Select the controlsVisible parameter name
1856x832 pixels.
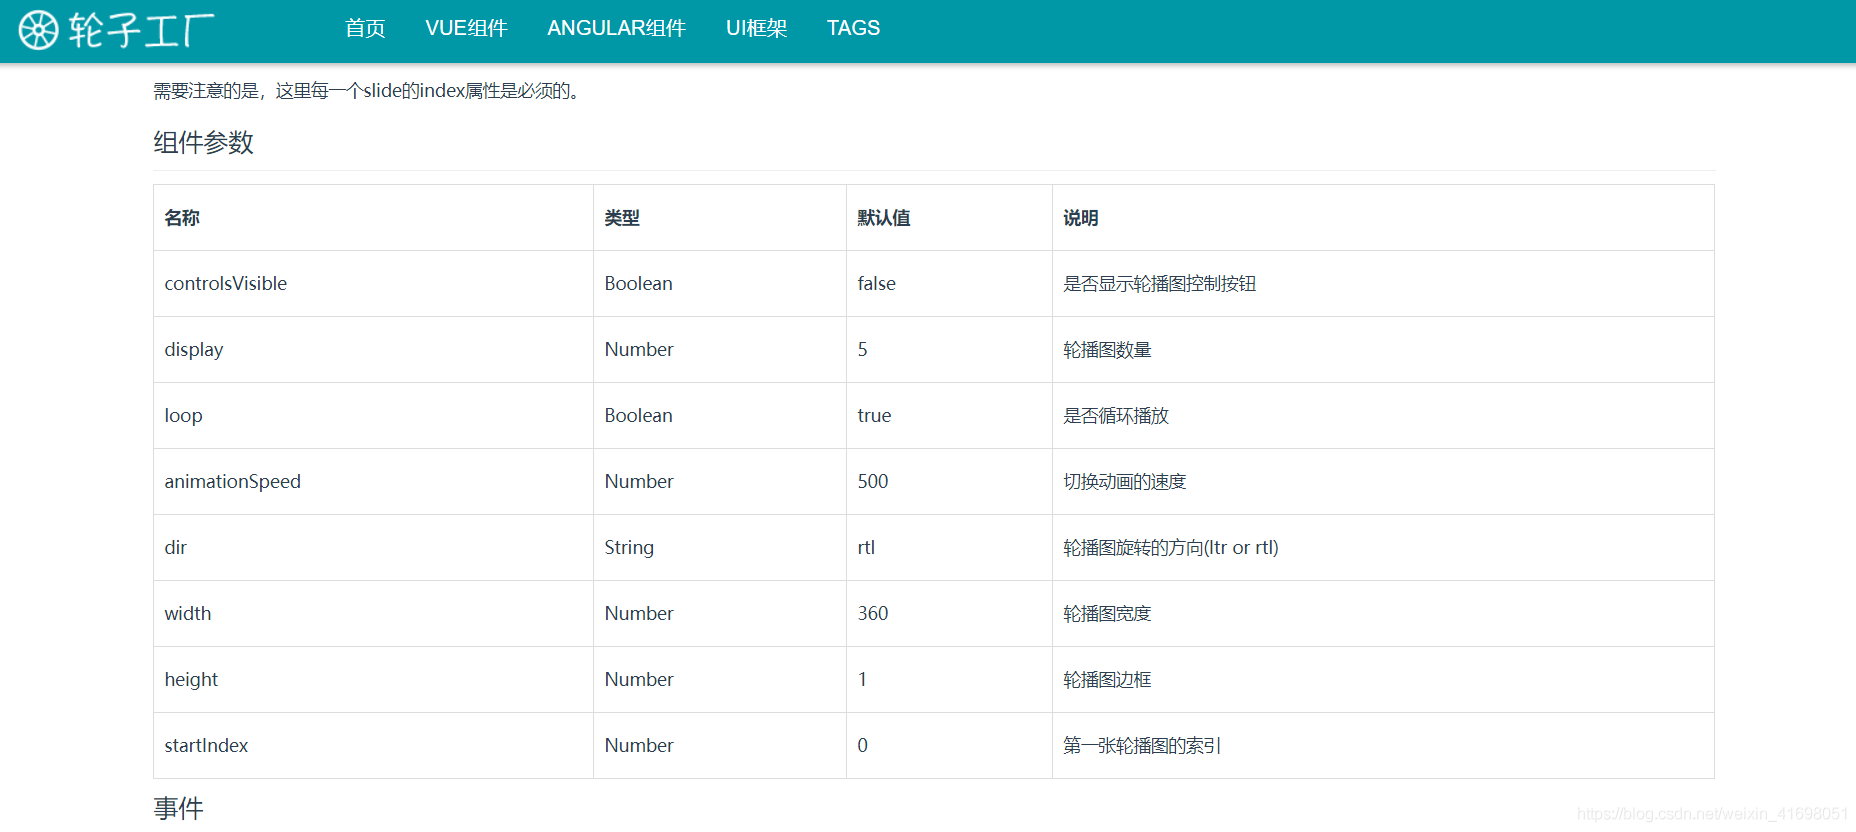point(226,284)
